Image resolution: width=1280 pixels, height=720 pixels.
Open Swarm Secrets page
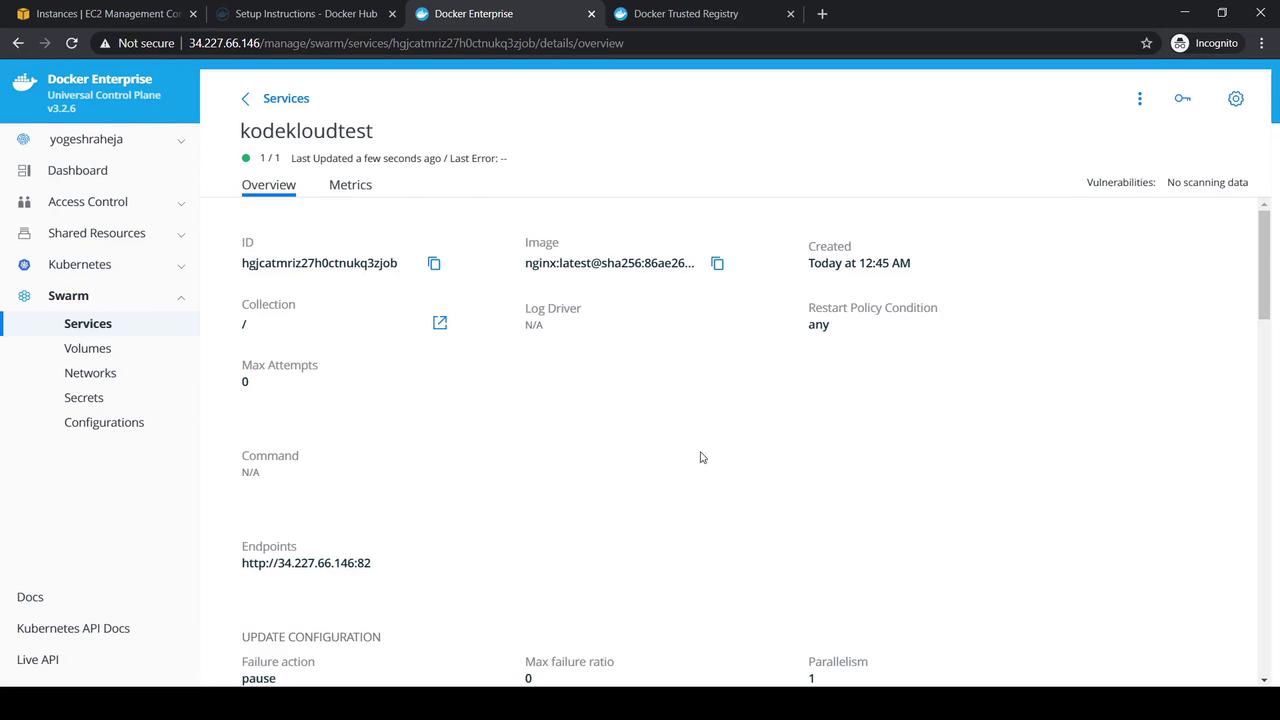pos(84,397)
